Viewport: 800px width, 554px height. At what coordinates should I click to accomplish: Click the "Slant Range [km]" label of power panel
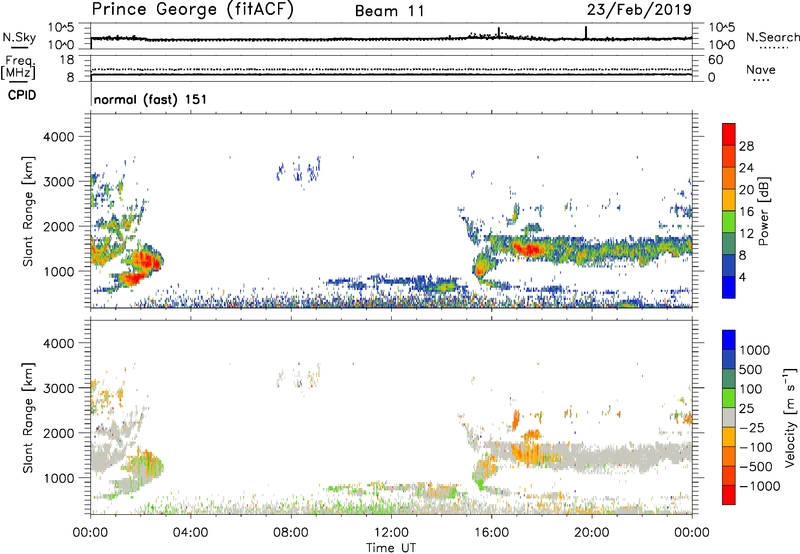(x=28, y=212)
